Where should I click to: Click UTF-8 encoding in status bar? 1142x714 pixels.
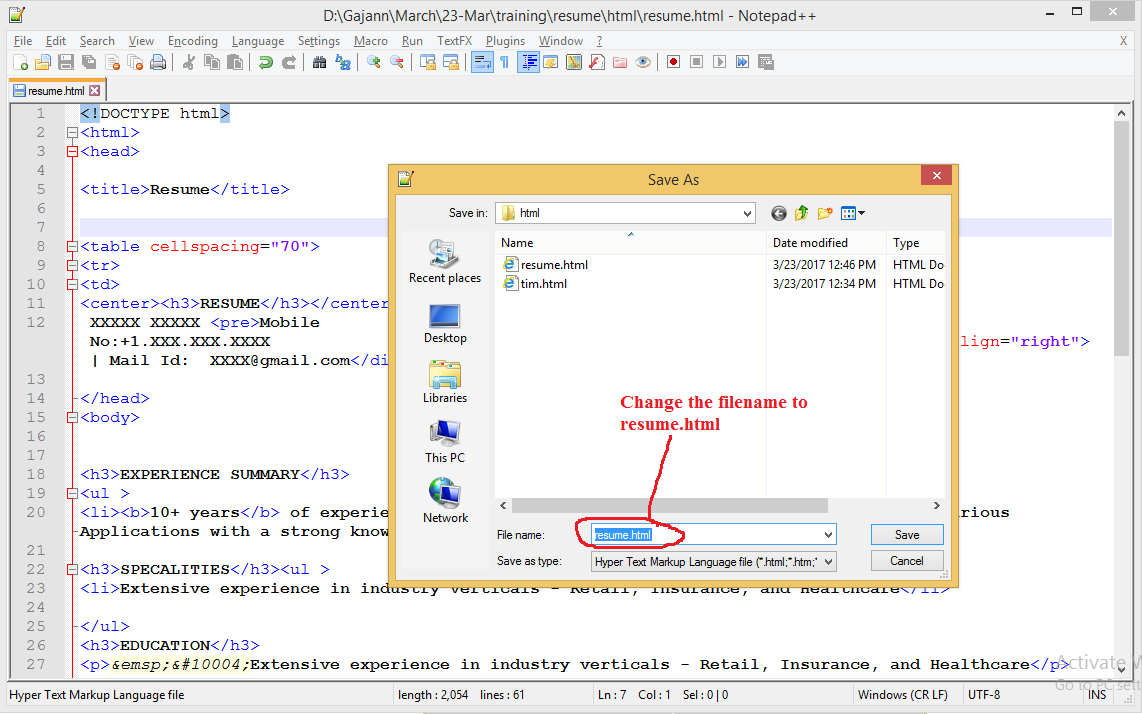[x=984, y=695]
